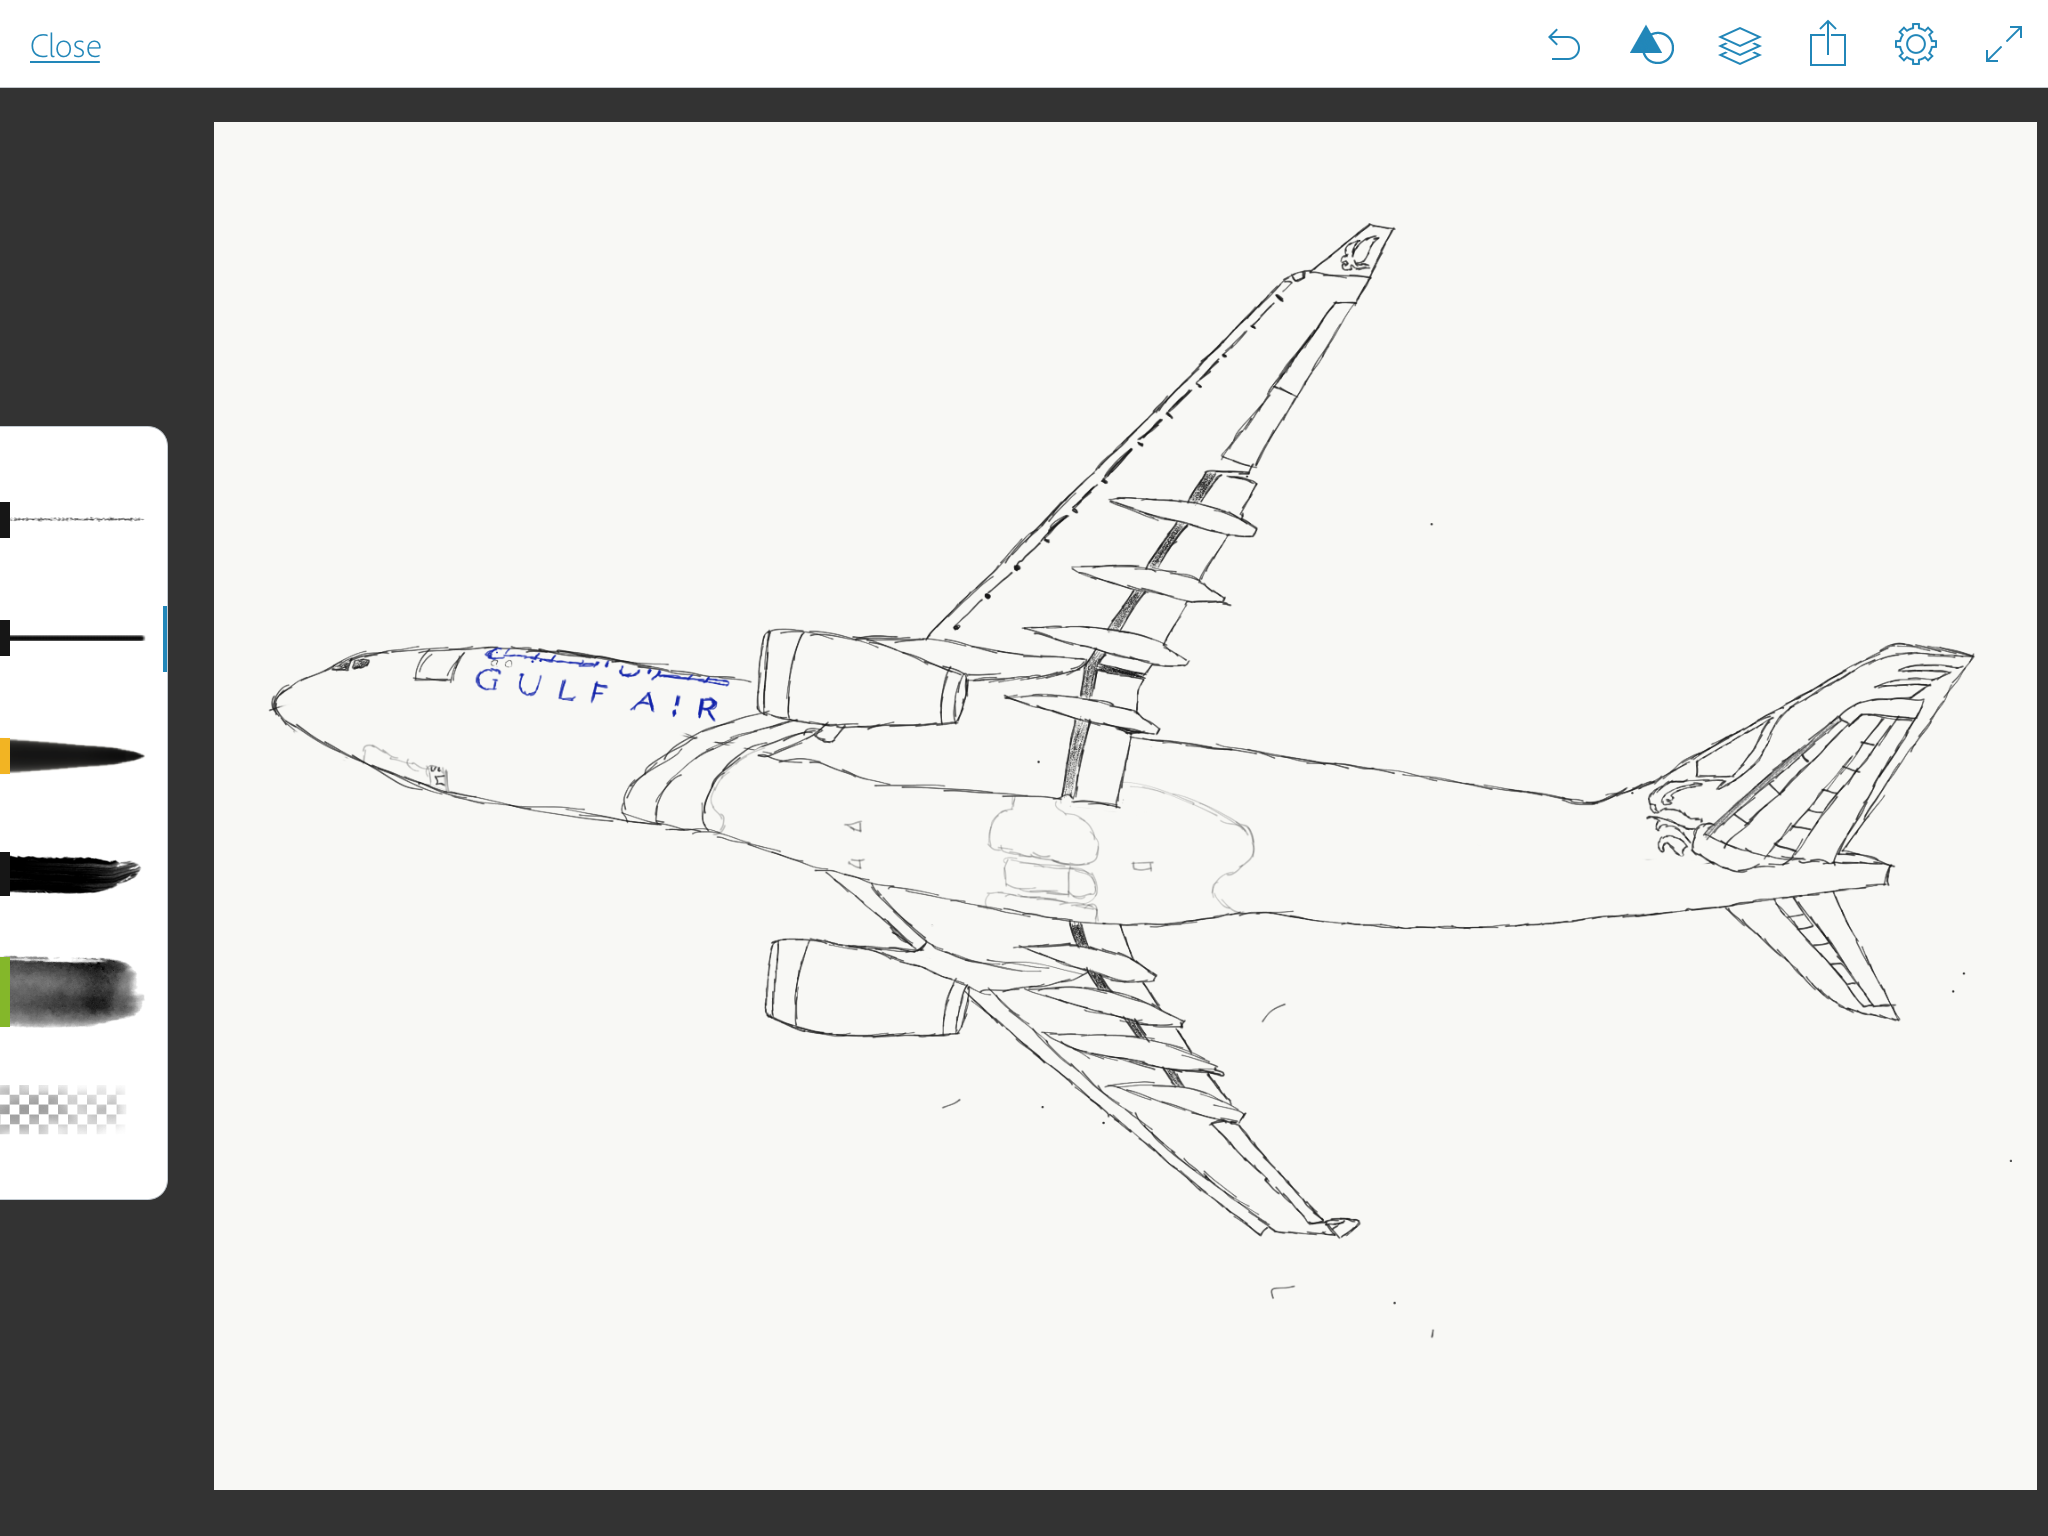
Task: Tap the undo arrow icon
Action: pyautogui.click(x=1564, y=46)
